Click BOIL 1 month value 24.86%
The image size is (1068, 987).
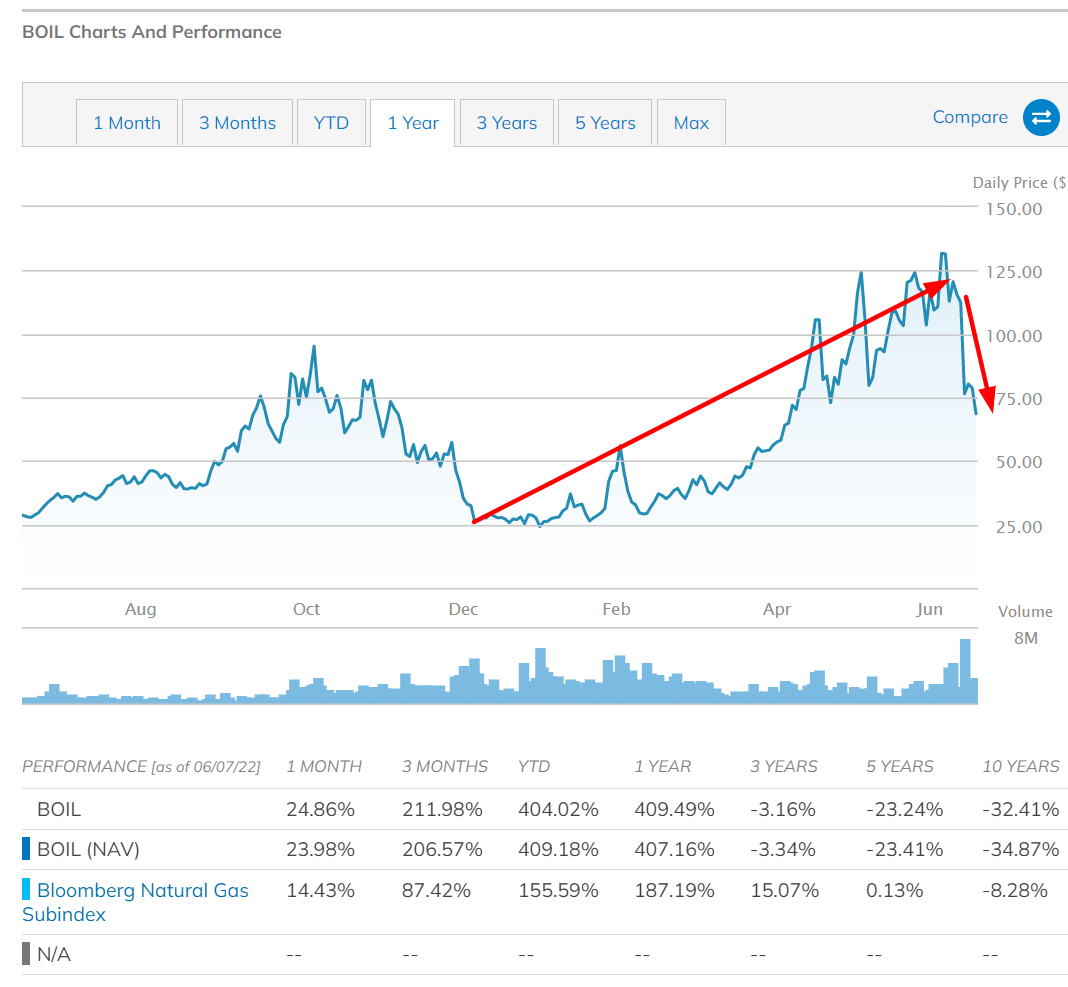click(x=320, y=809)
